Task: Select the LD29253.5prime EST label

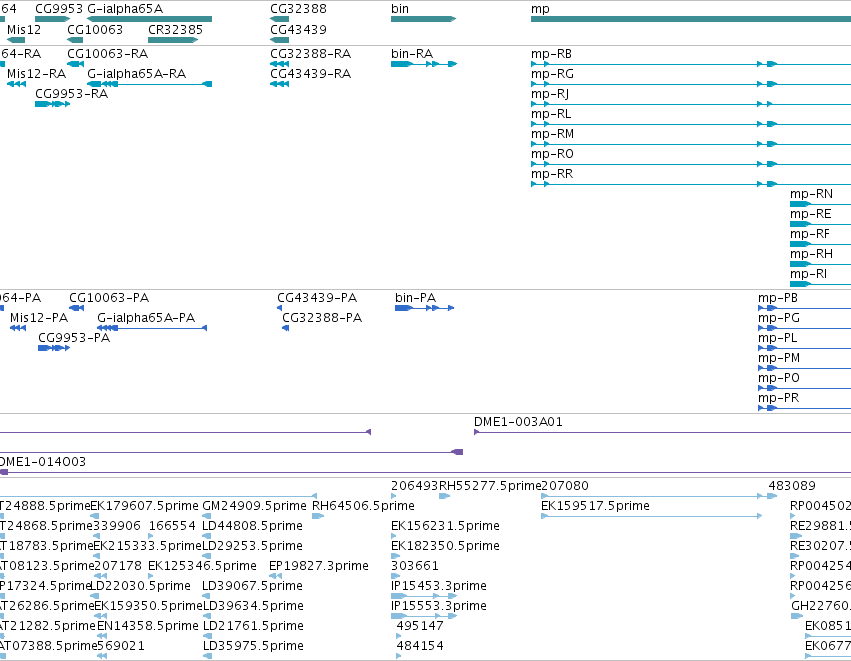Action: [x=252, y=546]
